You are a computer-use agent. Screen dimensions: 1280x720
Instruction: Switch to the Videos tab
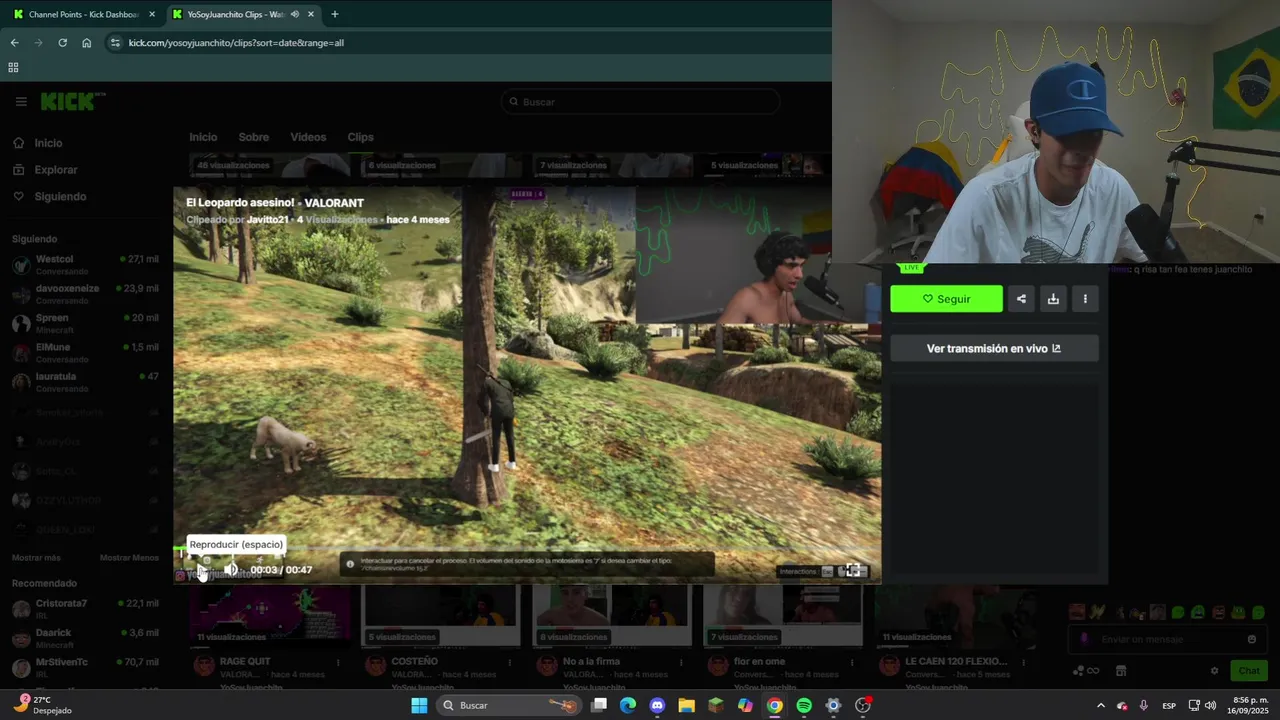pos(308,137)
